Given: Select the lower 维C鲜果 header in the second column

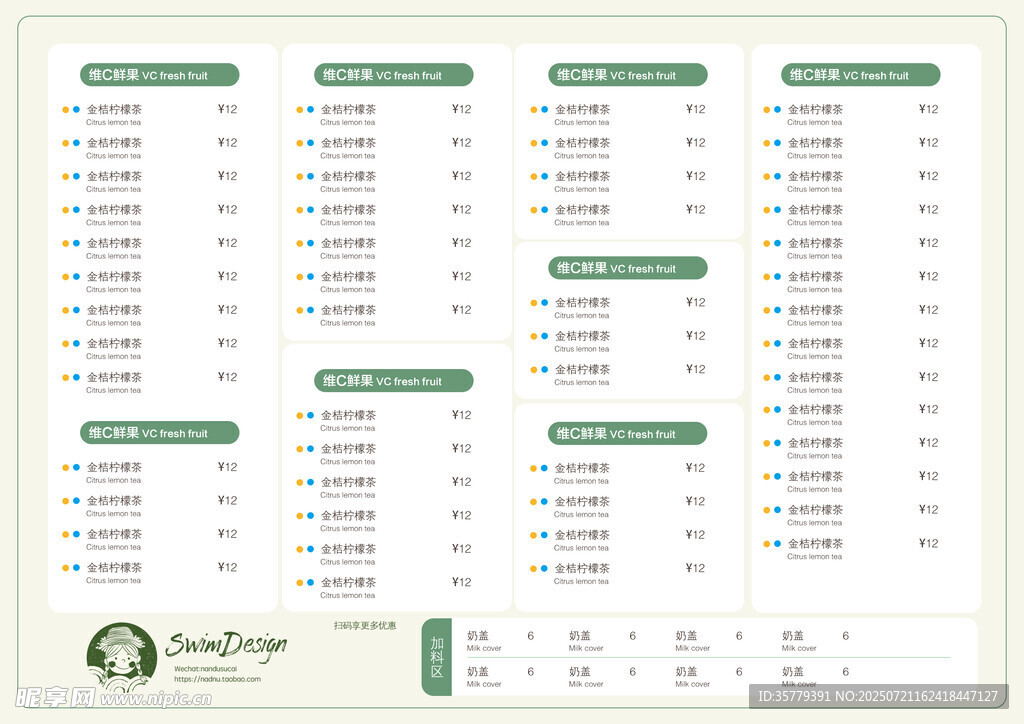Looking at the screenshot, I should 393,381.
